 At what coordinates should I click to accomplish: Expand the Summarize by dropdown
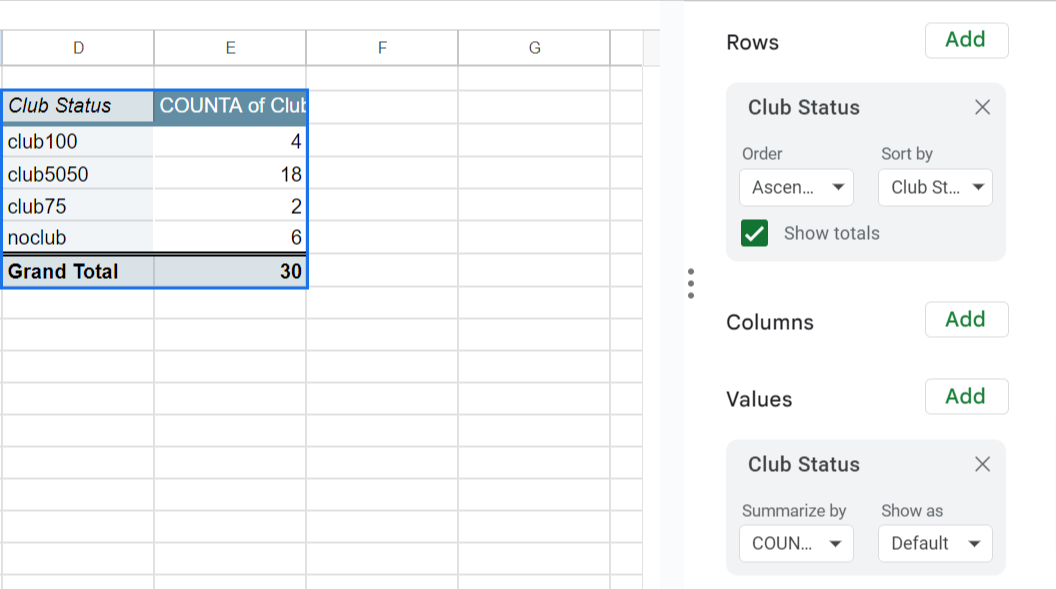796,543
